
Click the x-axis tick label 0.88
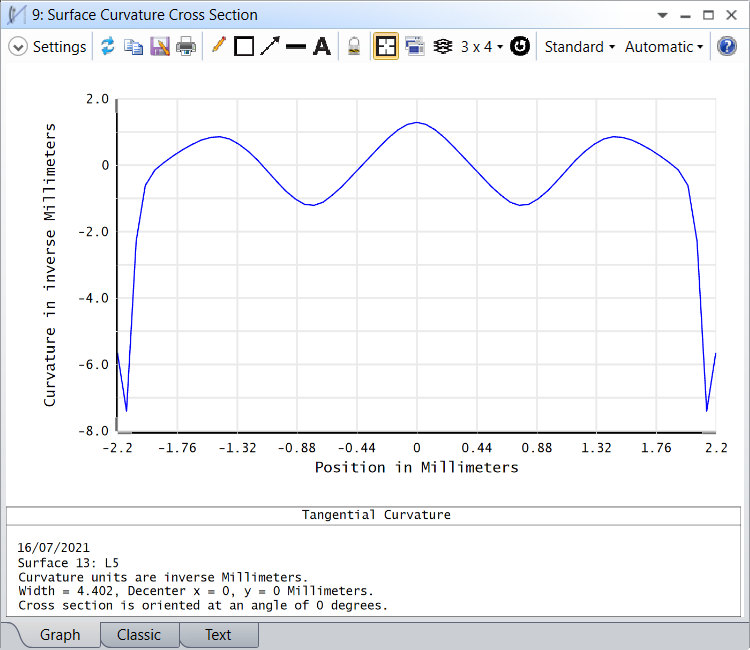click(536, 448)
